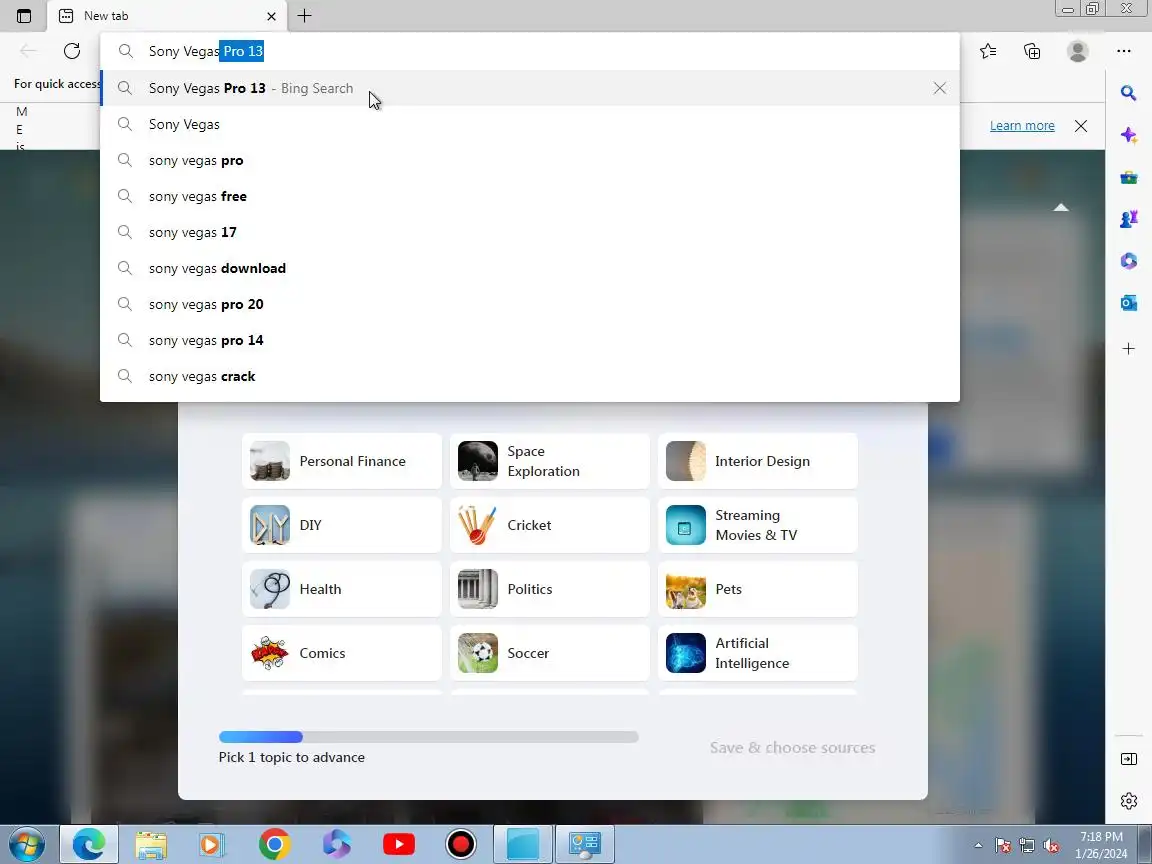Choose the 'sony vegas crack' suggestion
This screenshot has width=1152, height=864.
tap(530, 376)
